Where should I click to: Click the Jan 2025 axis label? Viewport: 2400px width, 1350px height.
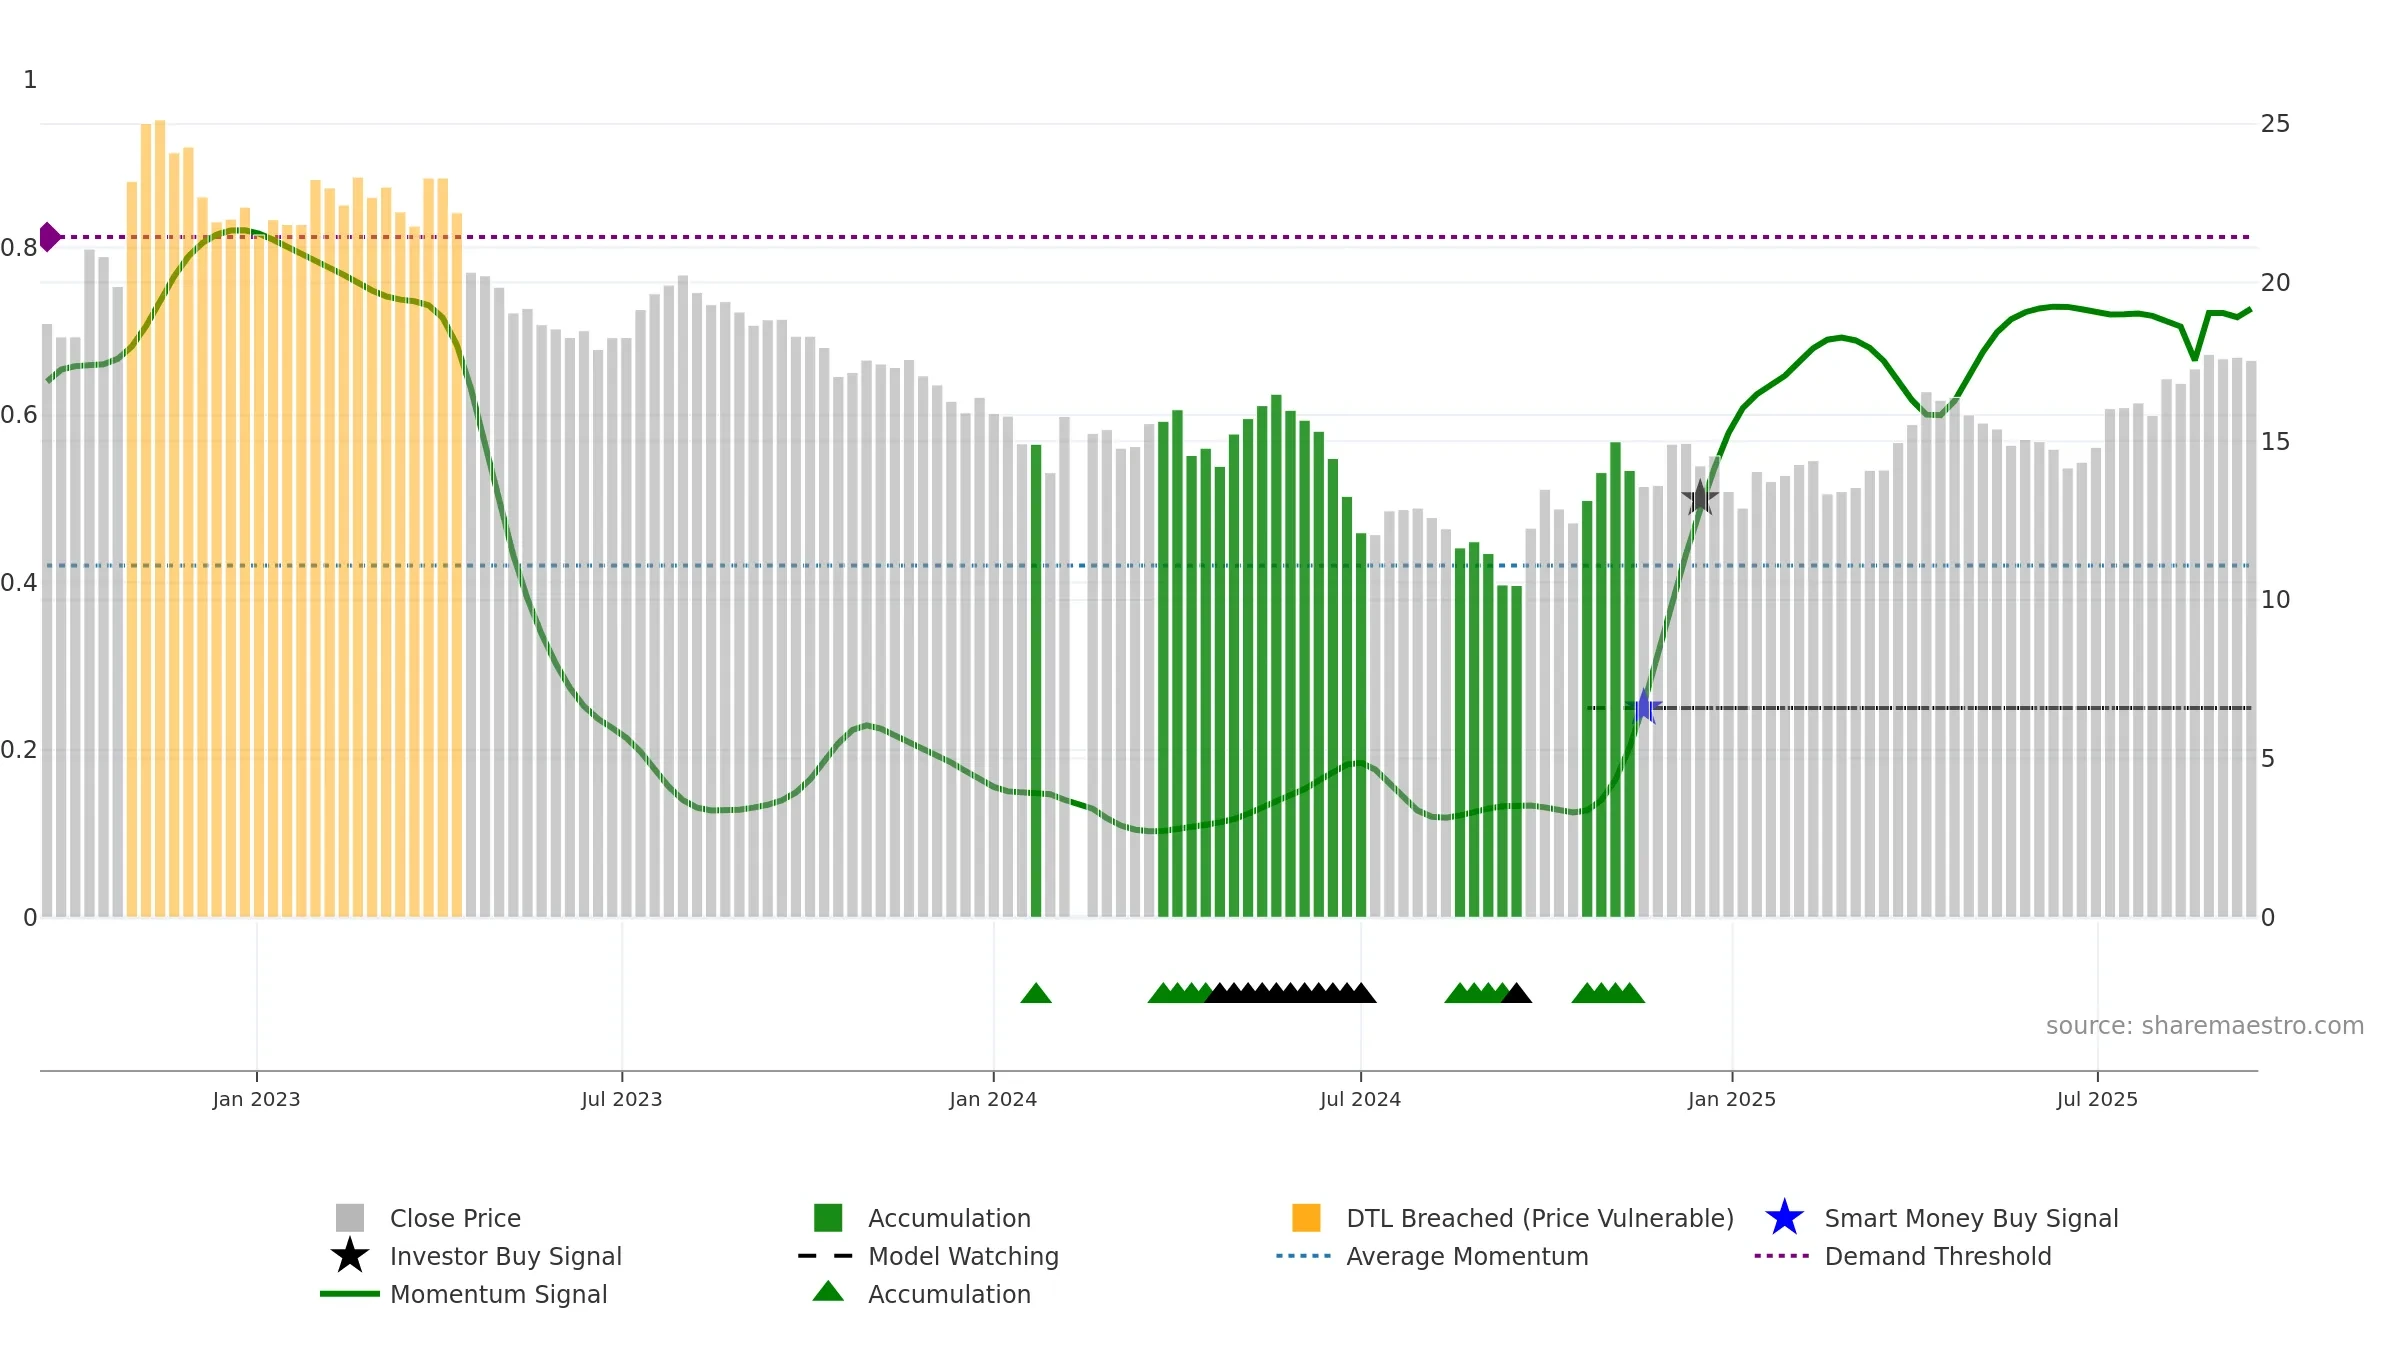pos(1732,1100)
